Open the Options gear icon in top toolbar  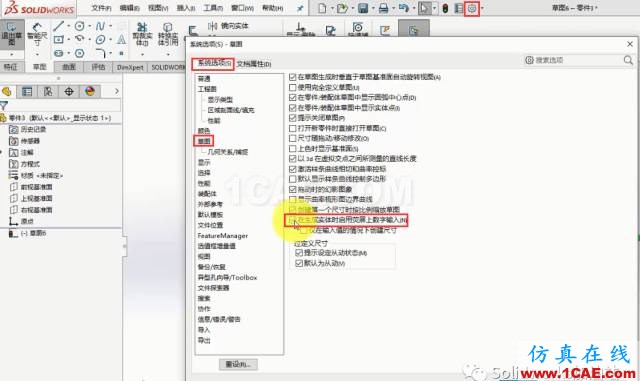(x=472, y=8)
